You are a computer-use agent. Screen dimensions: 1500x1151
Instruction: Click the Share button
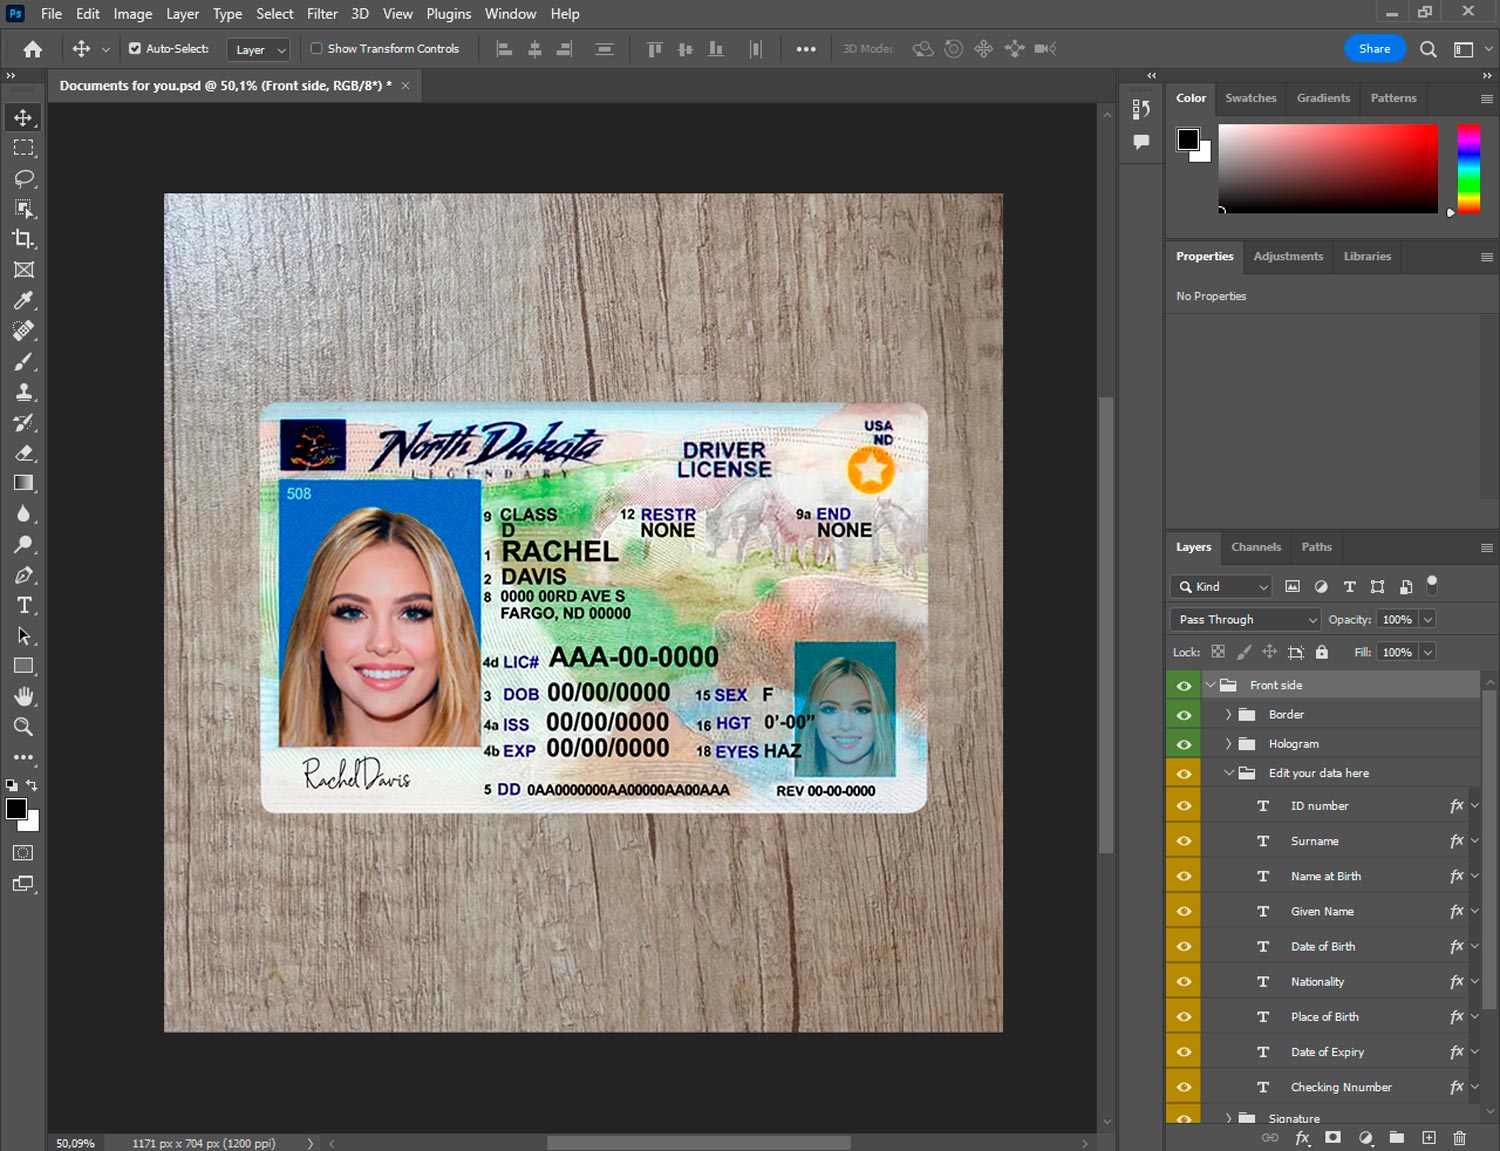tap(1374, 49)
